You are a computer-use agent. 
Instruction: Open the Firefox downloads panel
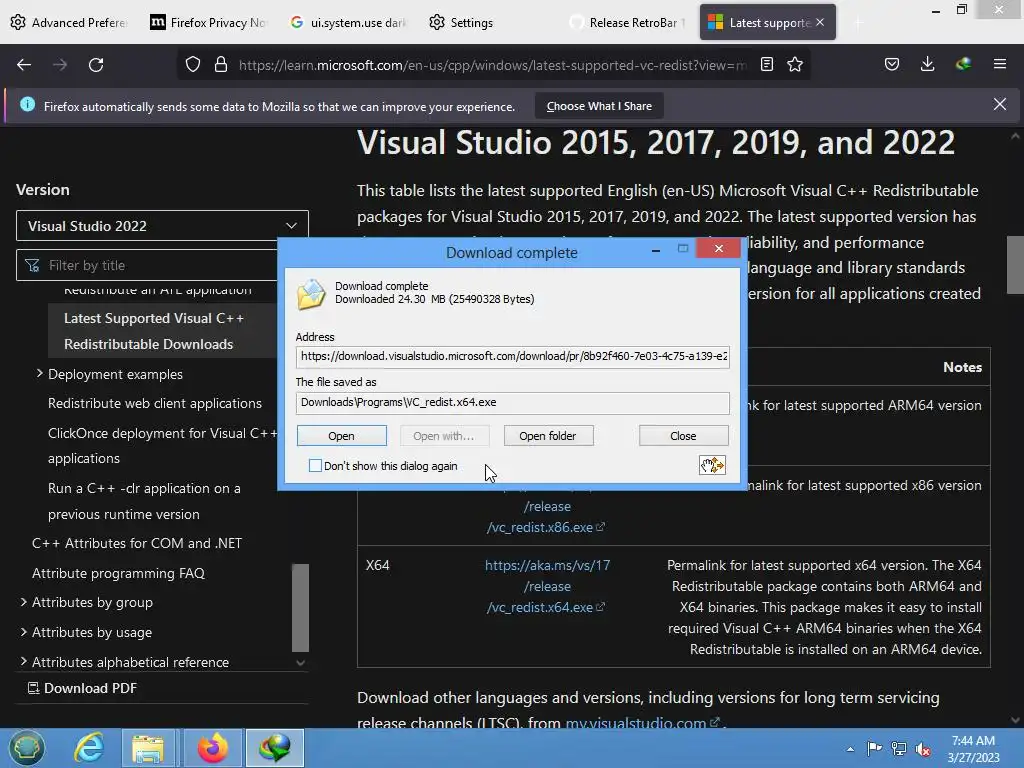pyautogui.click(x=927, y=64)
